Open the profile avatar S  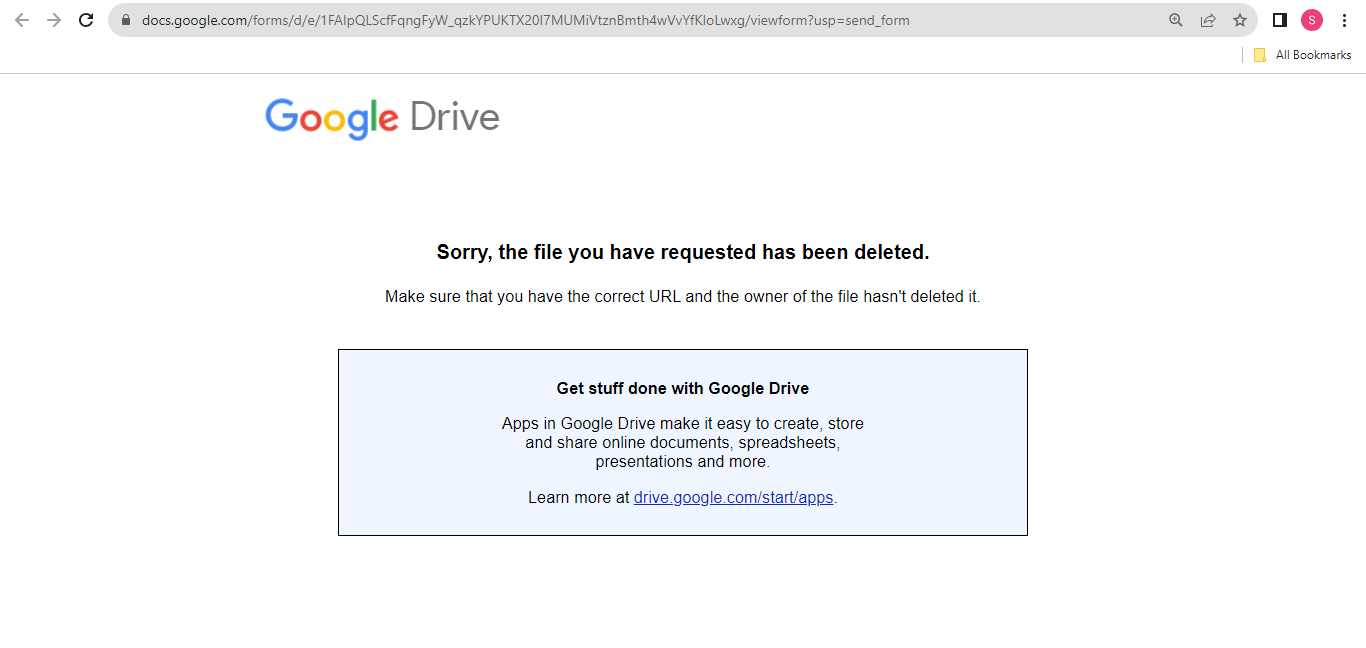pyautogui.click(x=1311, y=20)
